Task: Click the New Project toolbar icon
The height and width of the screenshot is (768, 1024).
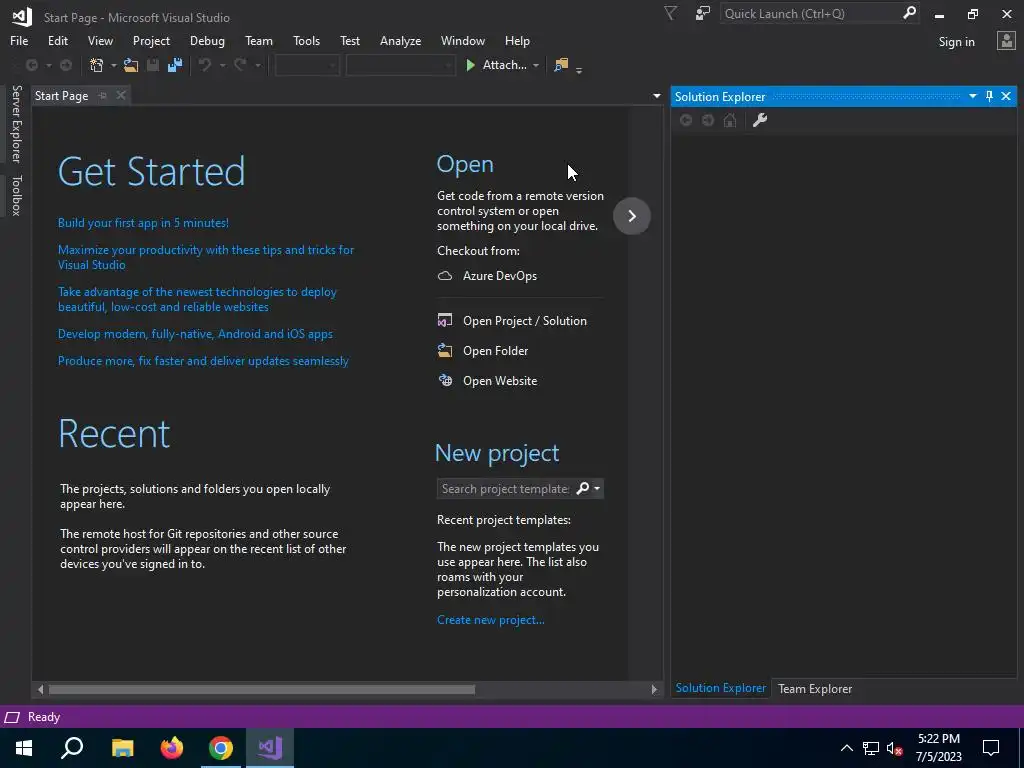Action: tap(97, 65)
